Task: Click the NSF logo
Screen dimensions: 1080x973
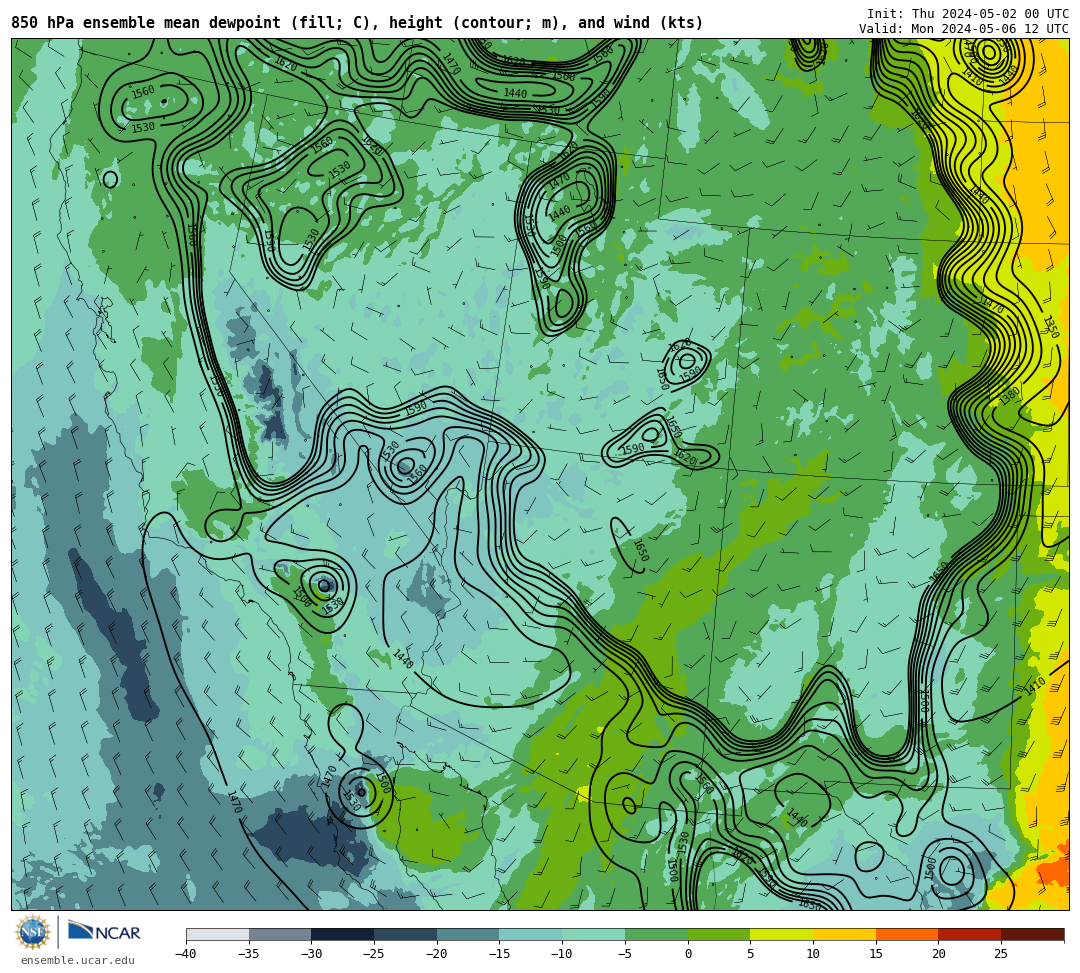Action: click(x=32, y=933)
